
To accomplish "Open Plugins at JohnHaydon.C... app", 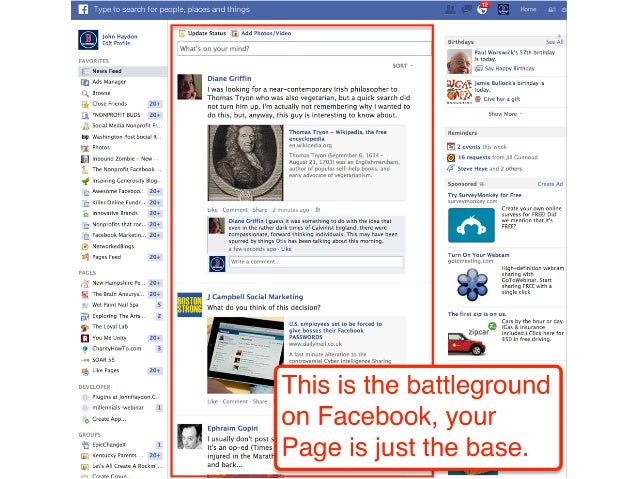I will pos(126,397).
